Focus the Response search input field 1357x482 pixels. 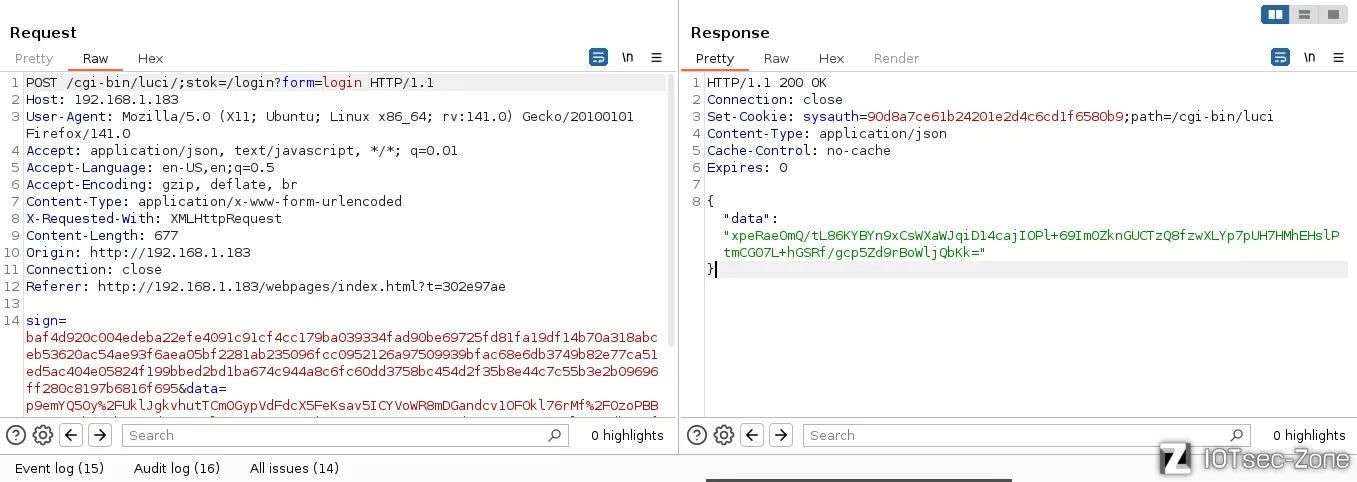(x=1027, y=435)
